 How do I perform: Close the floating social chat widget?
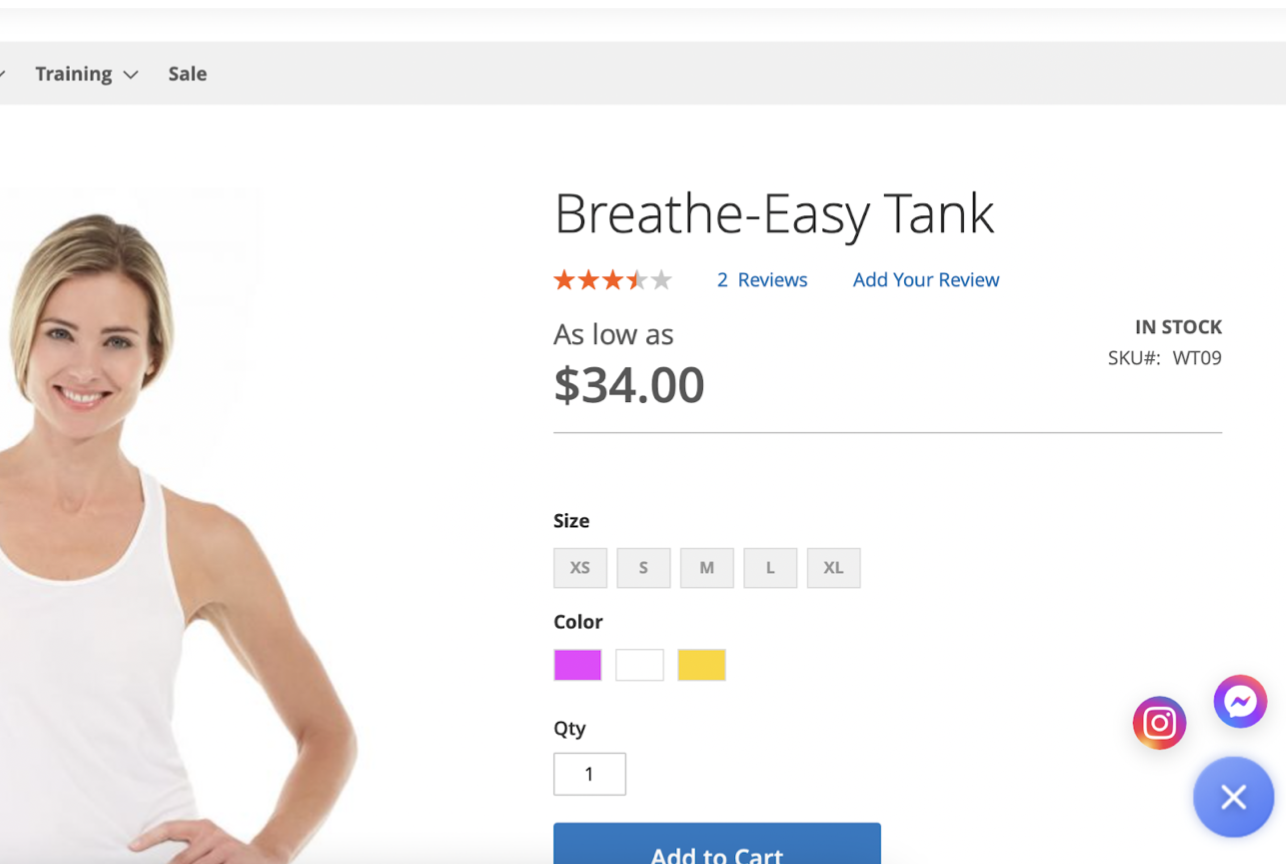point(1233,797)
